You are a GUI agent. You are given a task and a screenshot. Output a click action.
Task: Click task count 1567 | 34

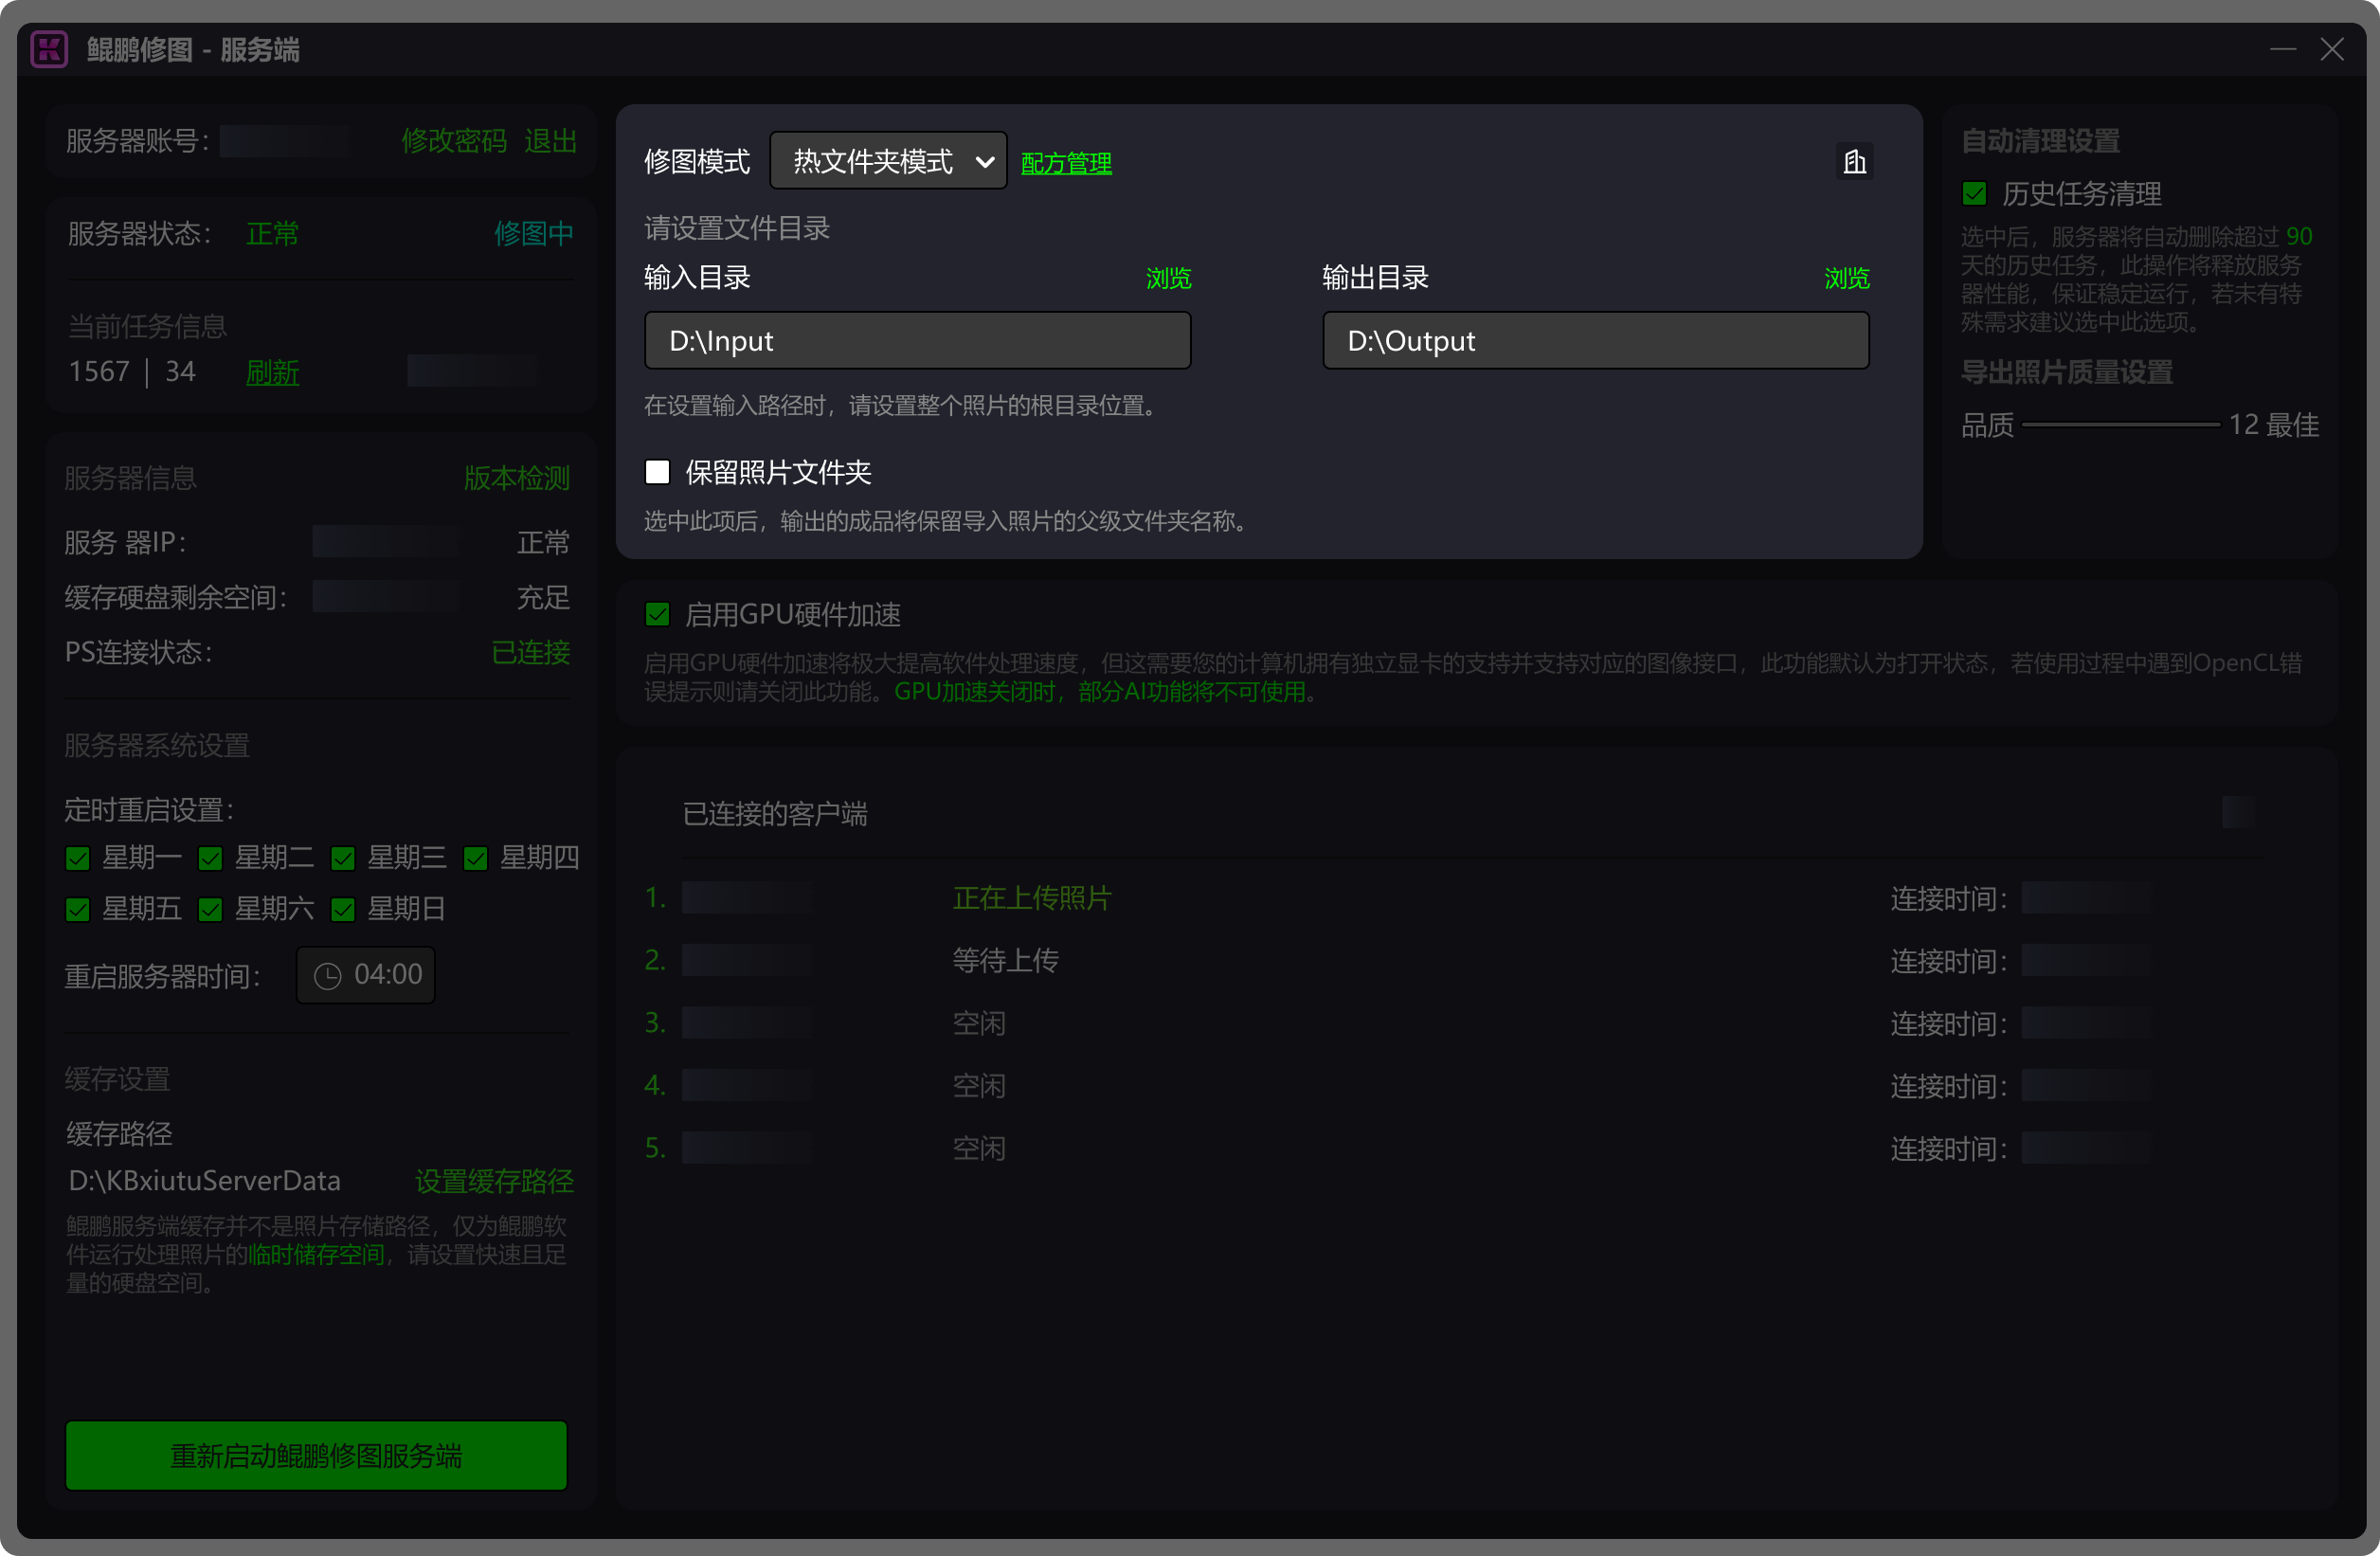click(x=132, y=372)
